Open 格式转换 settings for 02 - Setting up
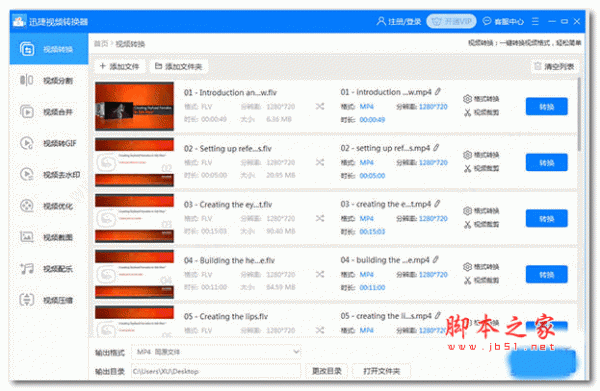Viewport: 600px width, 391px height. (x=481, y=155)
